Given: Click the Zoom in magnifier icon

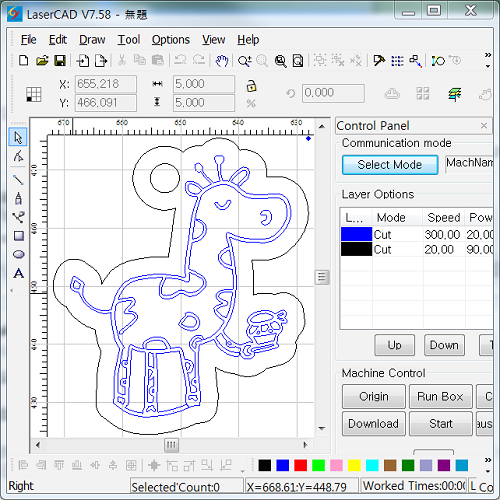Looking at the screenshot, I should (x=244, y=61).
